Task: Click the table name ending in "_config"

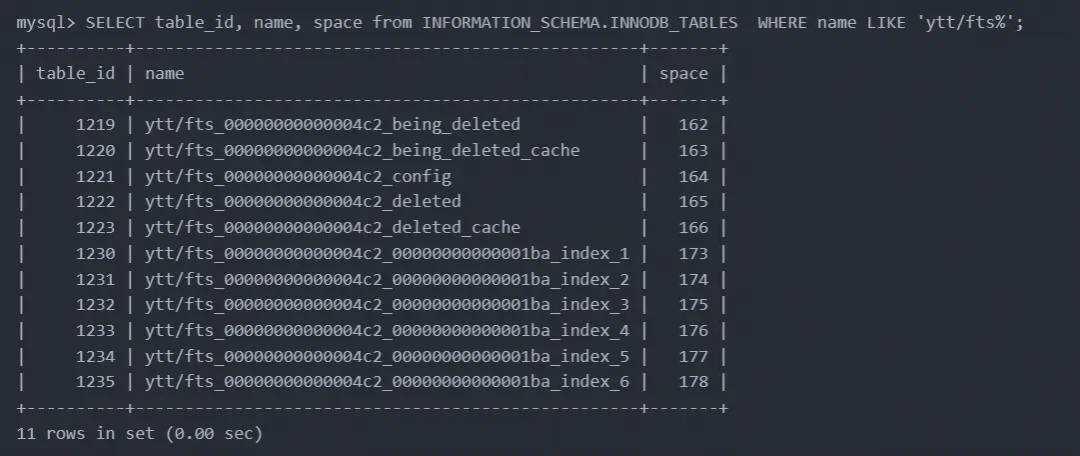Action: 298,177
